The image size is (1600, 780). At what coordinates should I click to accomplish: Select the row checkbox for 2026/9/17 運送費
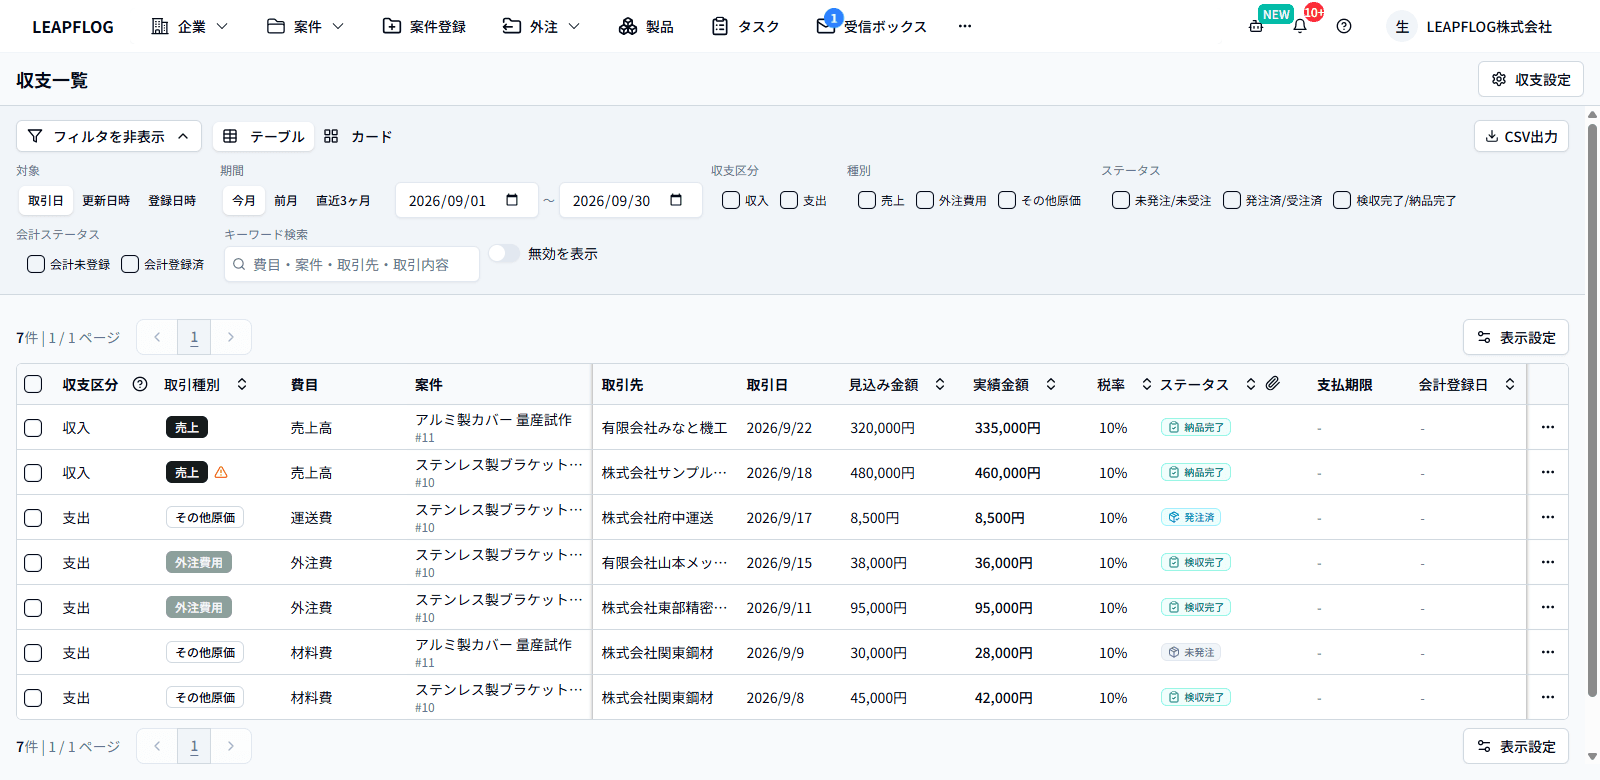[x=33, y=518]
